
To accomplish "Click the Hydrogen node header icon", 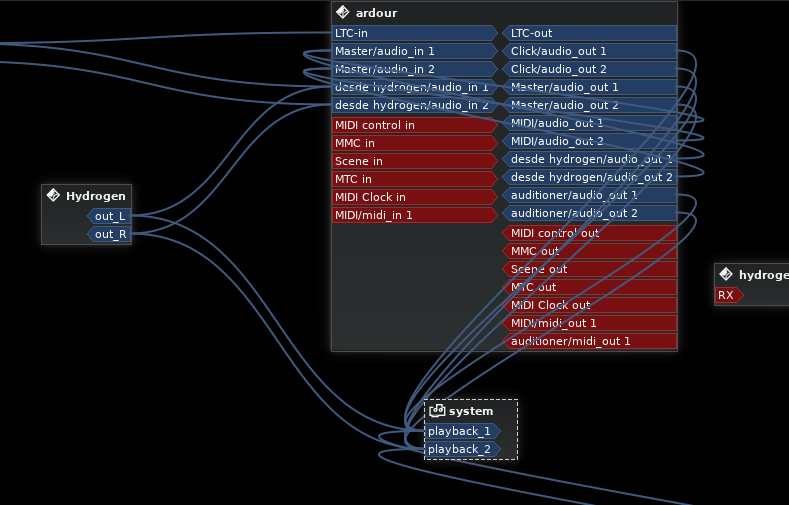I will point(53,196).
